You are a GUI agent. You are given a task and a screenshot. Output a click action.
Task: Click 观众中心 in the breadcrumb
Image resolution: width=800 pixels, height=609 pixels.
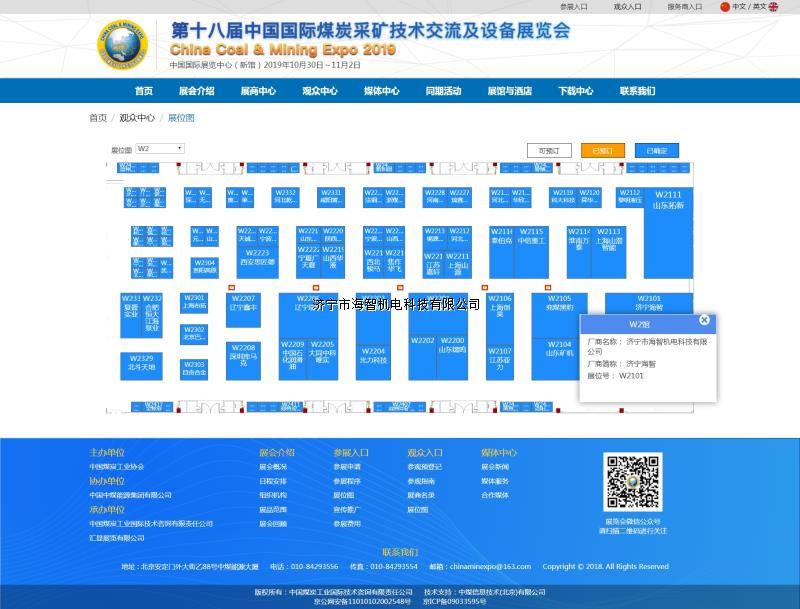click(137, 118)
